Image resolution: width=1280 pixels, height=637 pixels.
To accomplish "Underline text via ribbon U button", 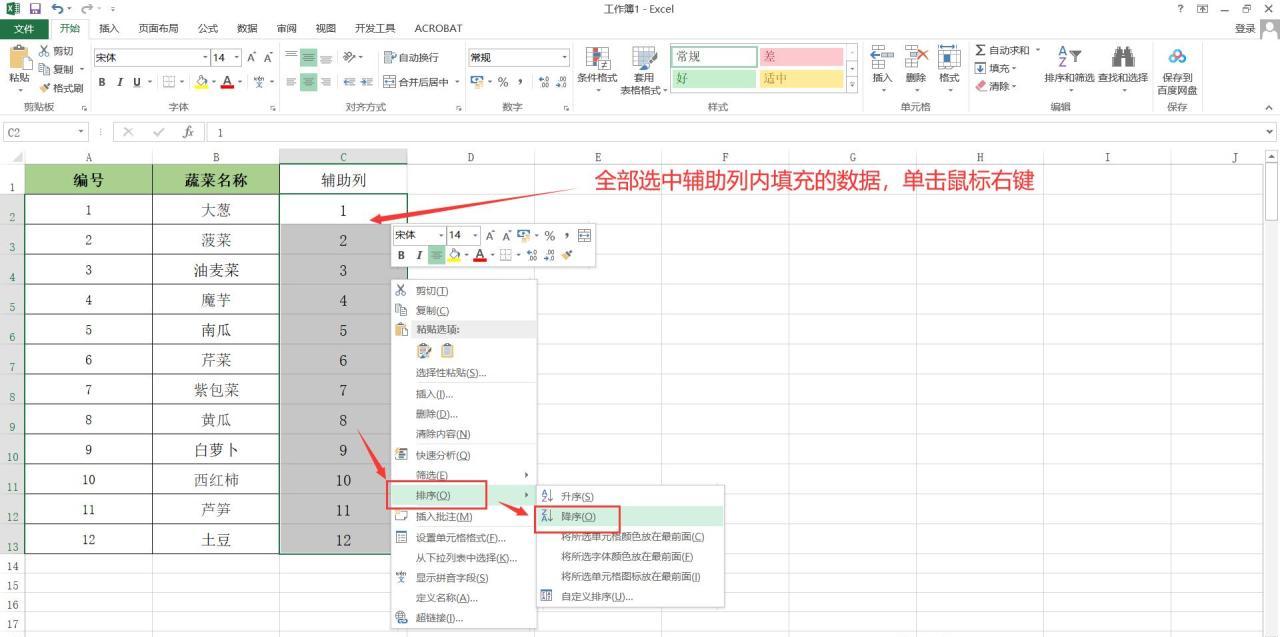I will pyautogui.click(x=135, y=81).
